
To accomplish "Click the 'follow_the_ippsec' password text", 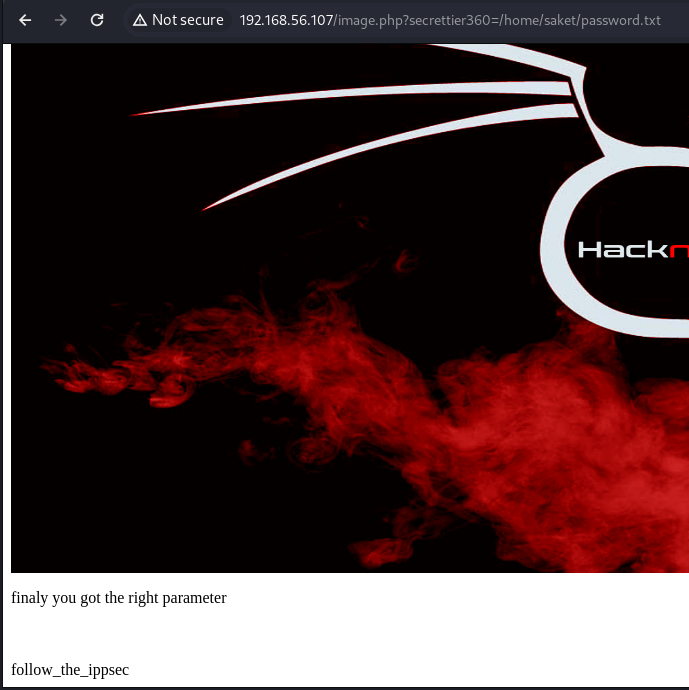I will click(70, 670).
